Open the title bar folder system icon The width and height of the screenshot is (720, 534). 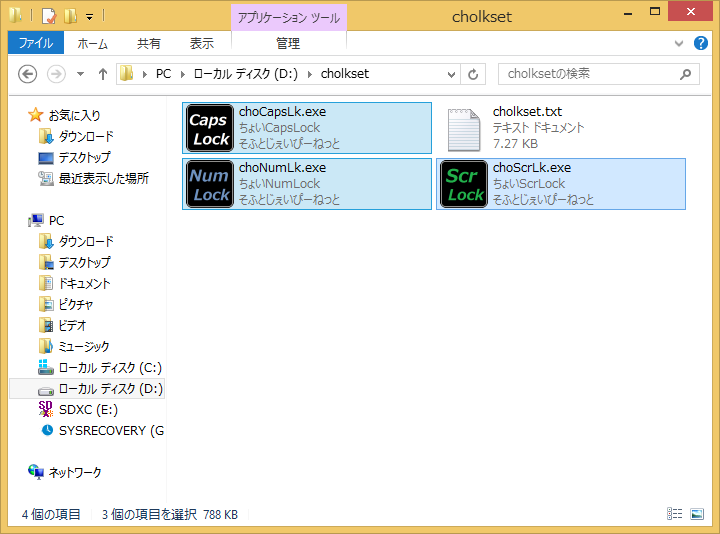pos(16,15)
